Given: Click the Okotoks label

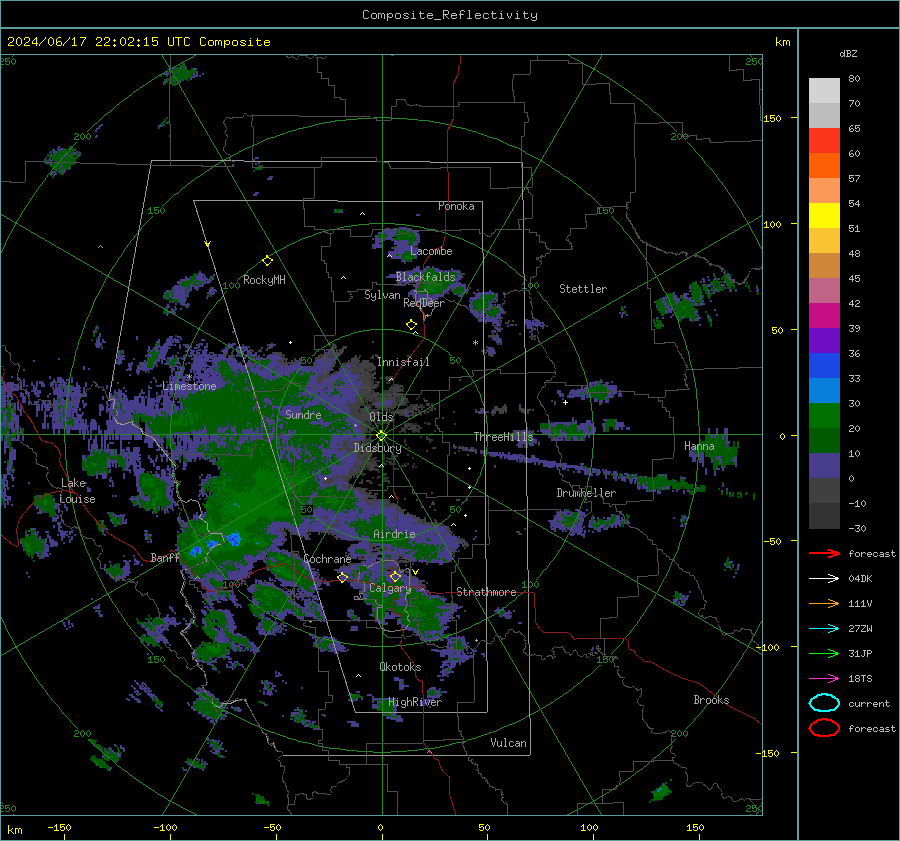Looking at the screenshot, I should pos(400,667).
